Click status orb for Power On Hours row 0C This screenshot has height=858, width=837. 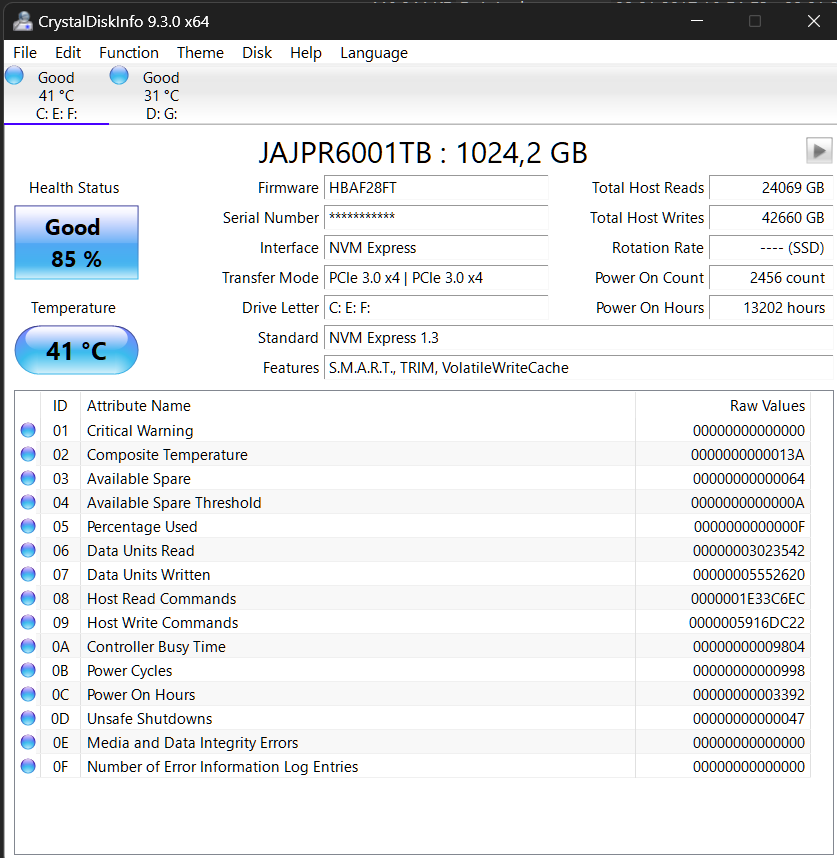pos(28,694)
